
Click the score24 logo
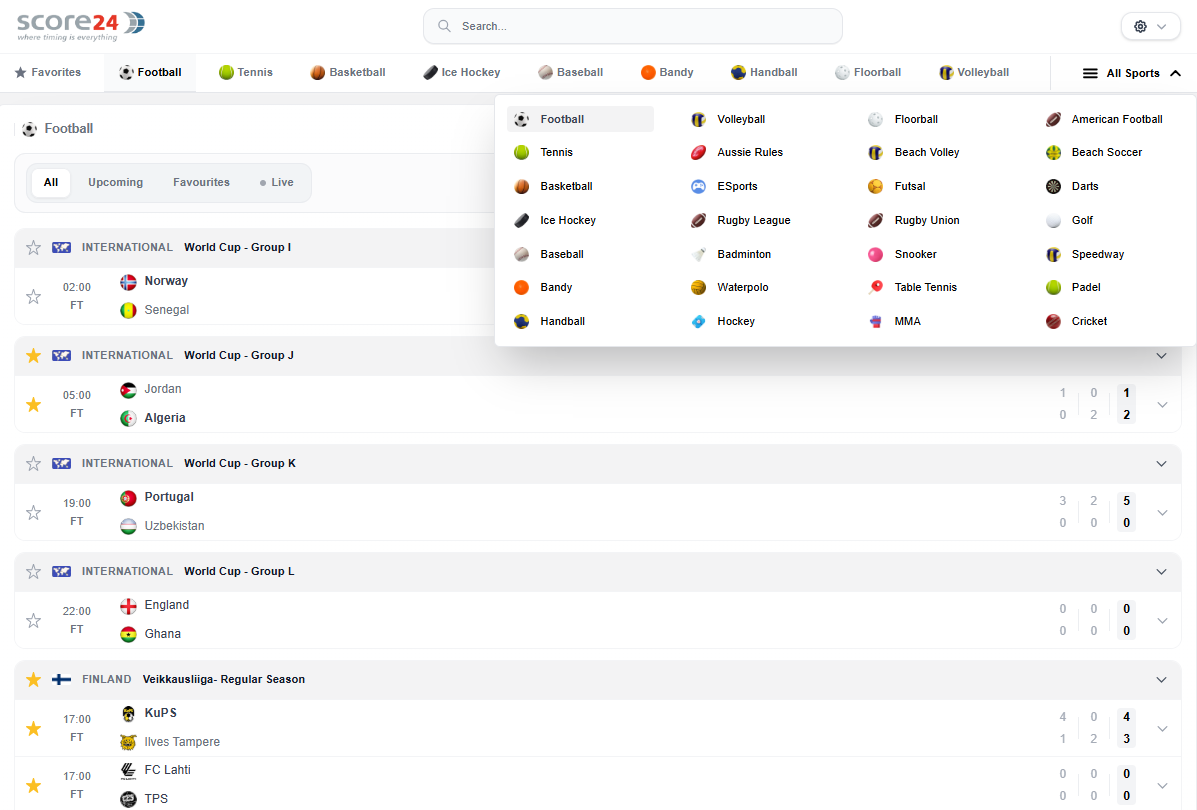(80, 26)
